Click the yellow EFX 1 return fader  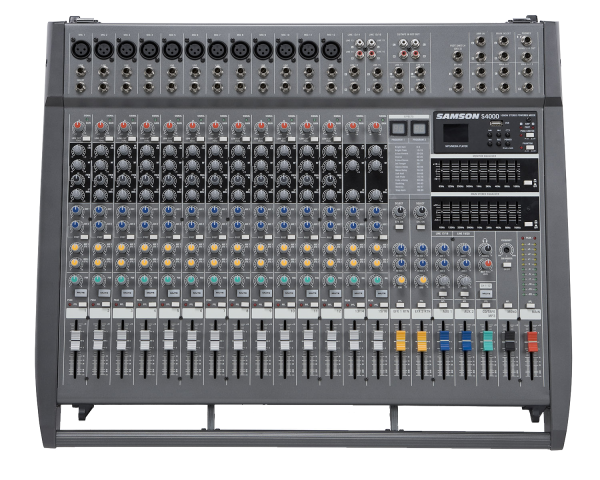pos(400,341)
